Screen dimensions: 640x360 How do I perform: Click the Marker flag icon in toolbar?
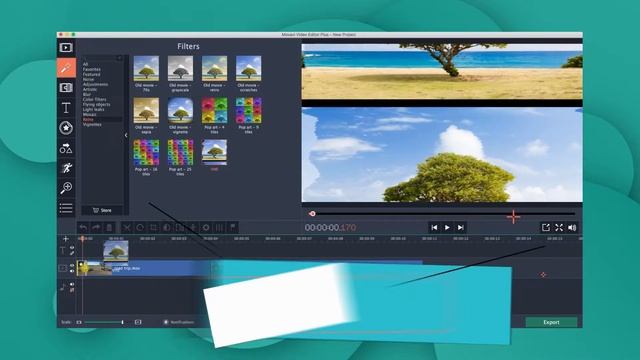coord(233,227)
